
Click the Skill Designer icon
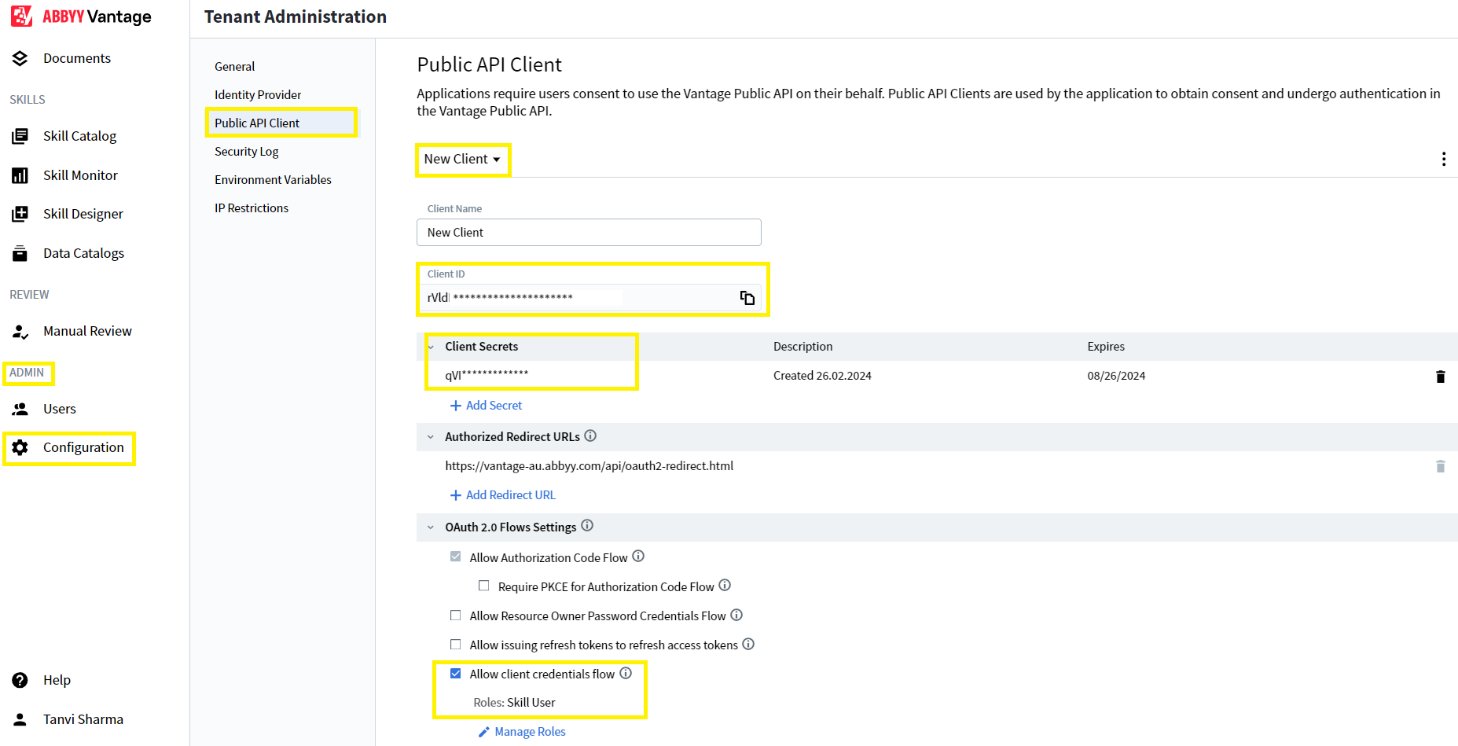[20, 214]
